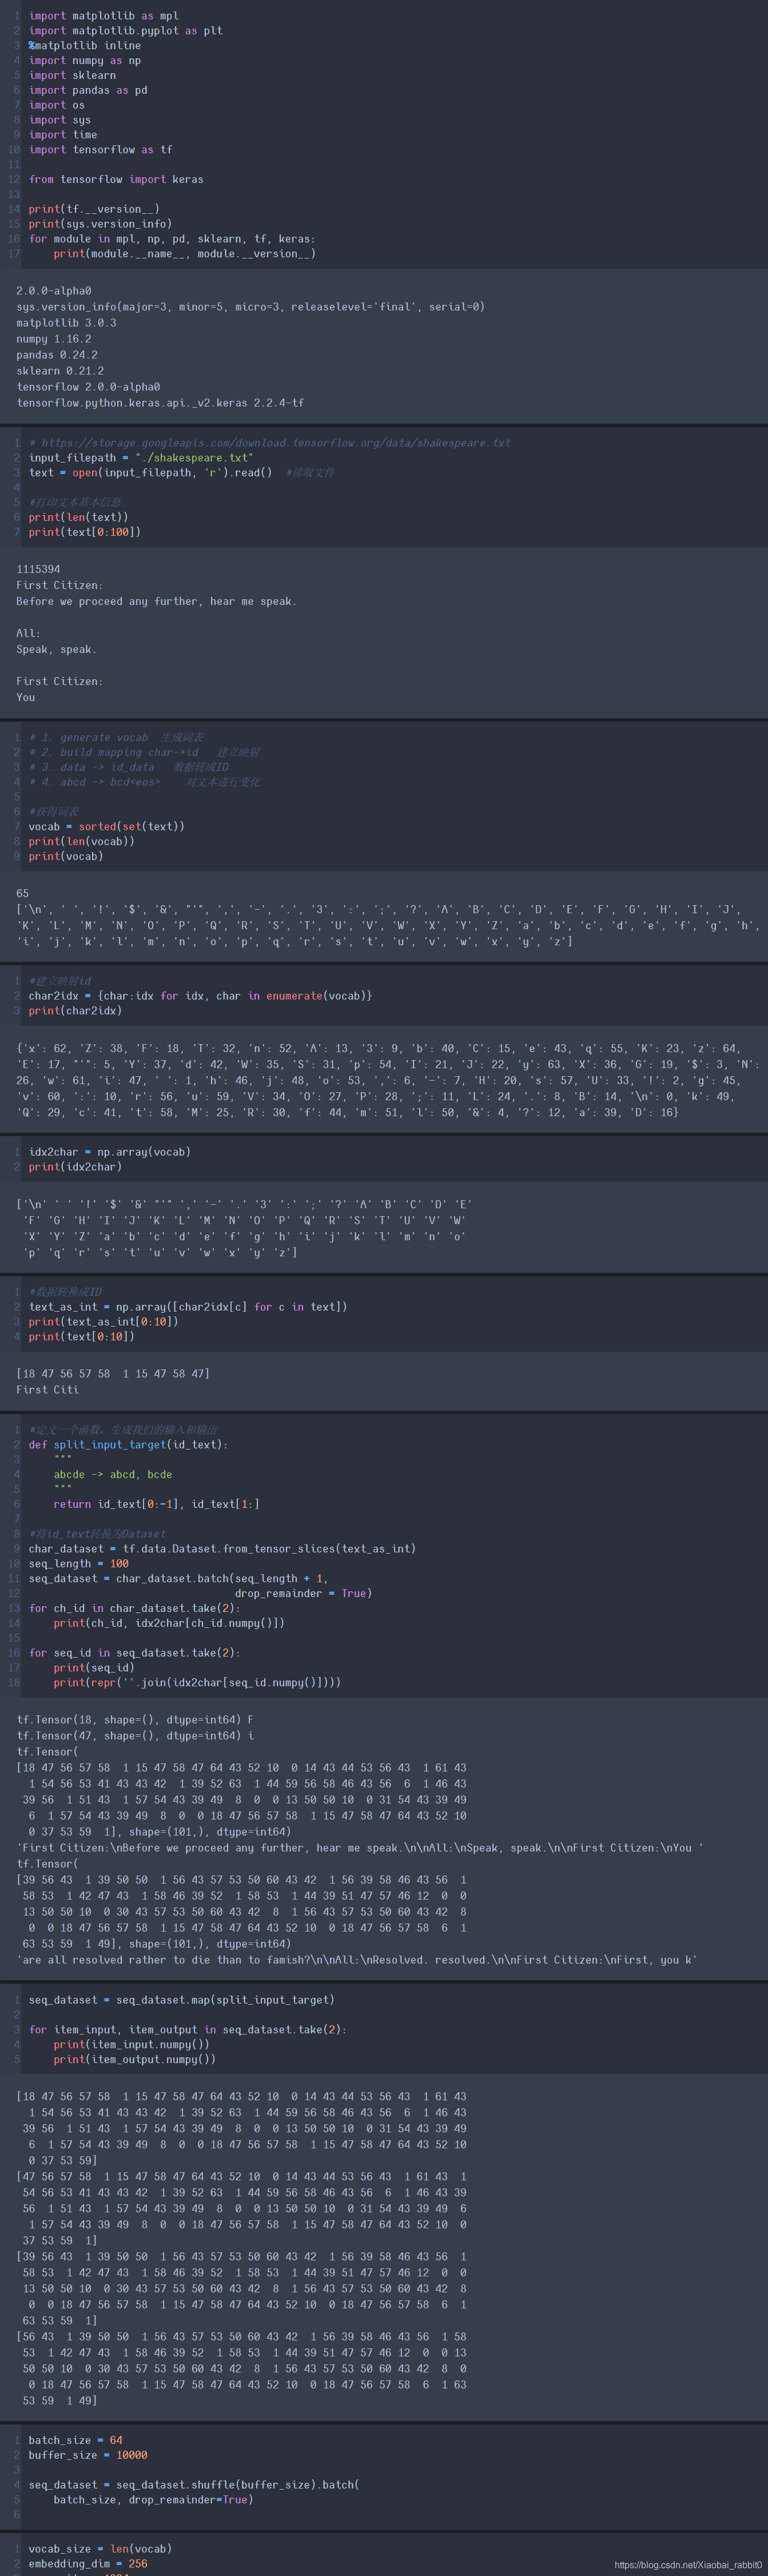The height and width of the screenshot is (2576, 768).
Task: Click the 'text_as_int = np.array([char2idx[c]...' line
Action: pos(188,1307)
